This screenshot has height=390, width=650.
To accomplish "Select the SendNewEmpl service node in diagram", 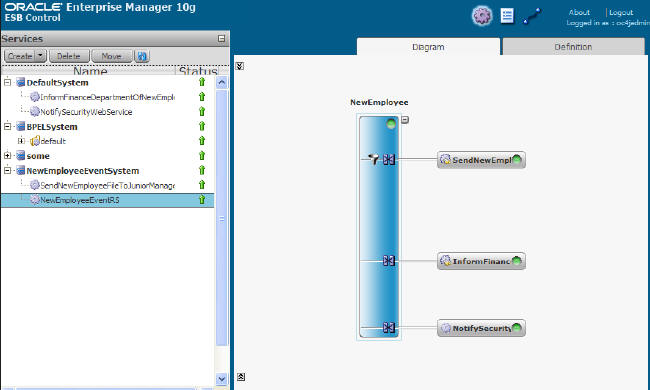I will click(x=481, y=160).
